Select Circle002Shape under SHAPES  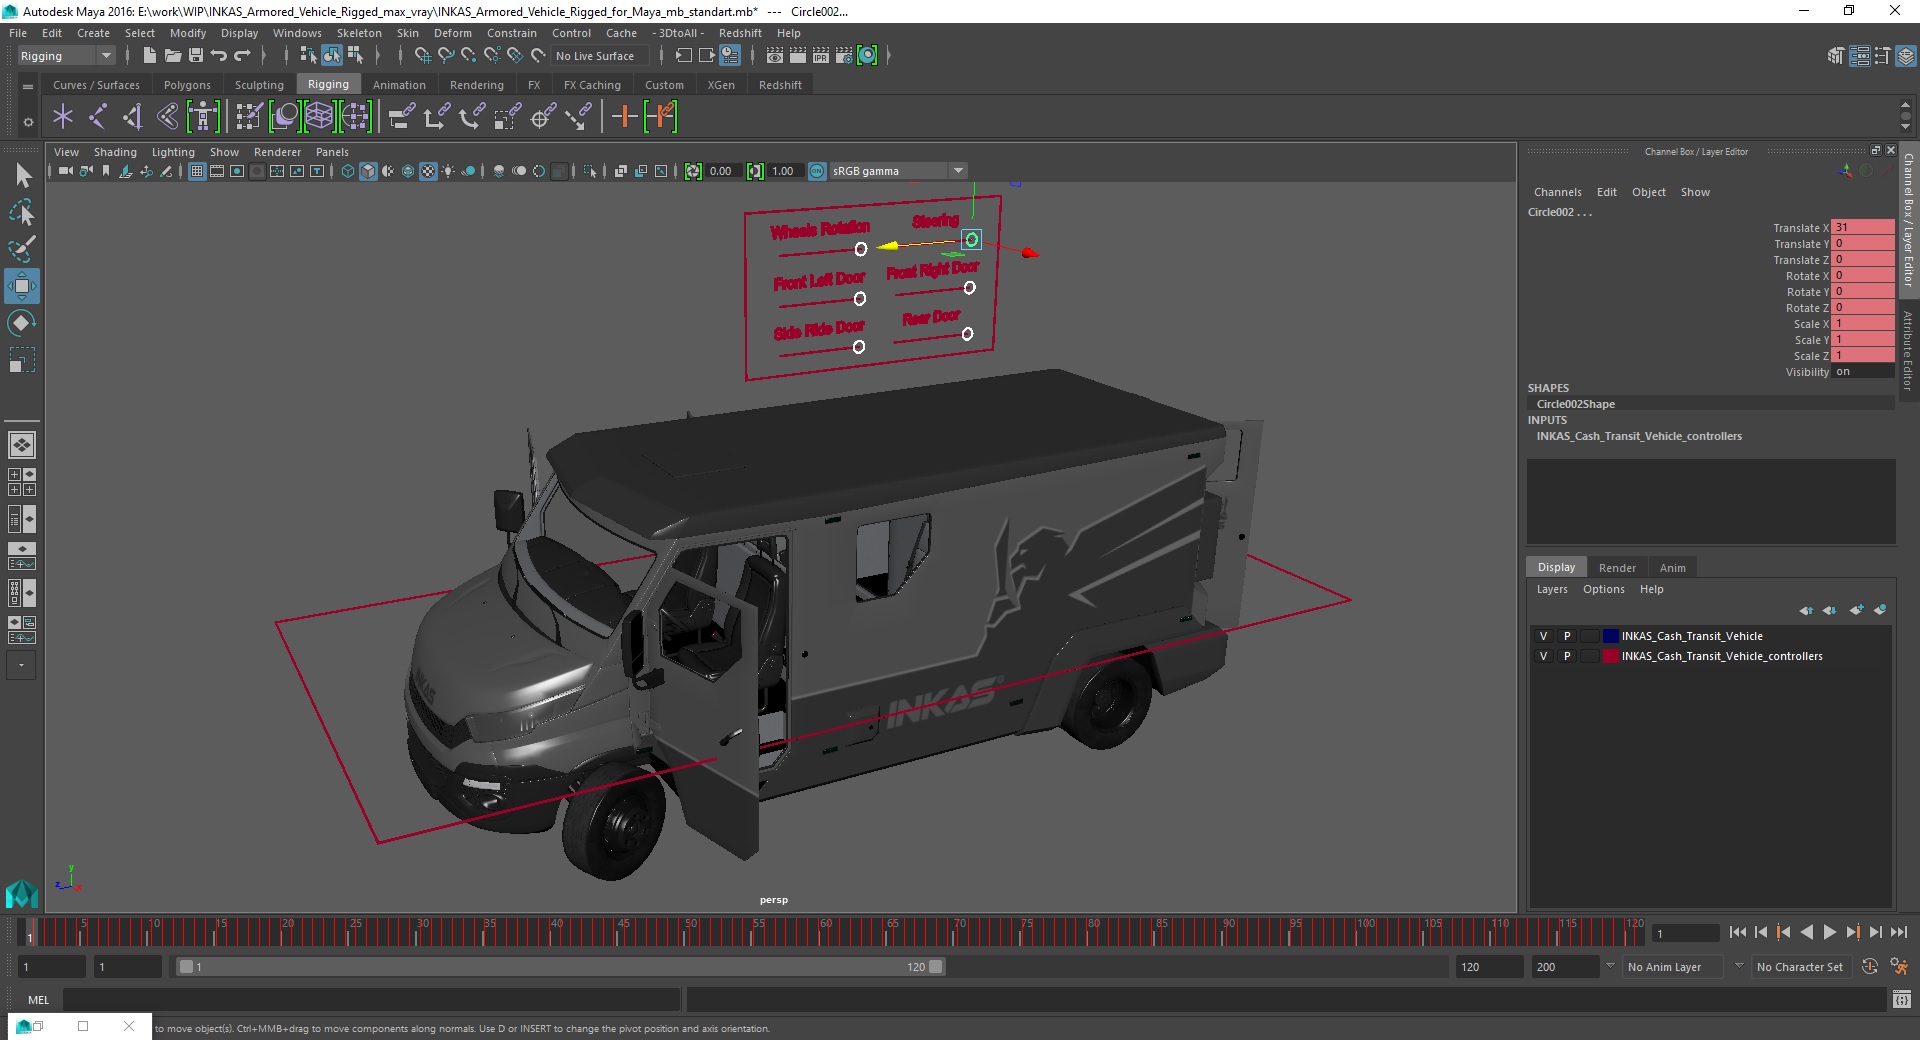point(1575,404)
